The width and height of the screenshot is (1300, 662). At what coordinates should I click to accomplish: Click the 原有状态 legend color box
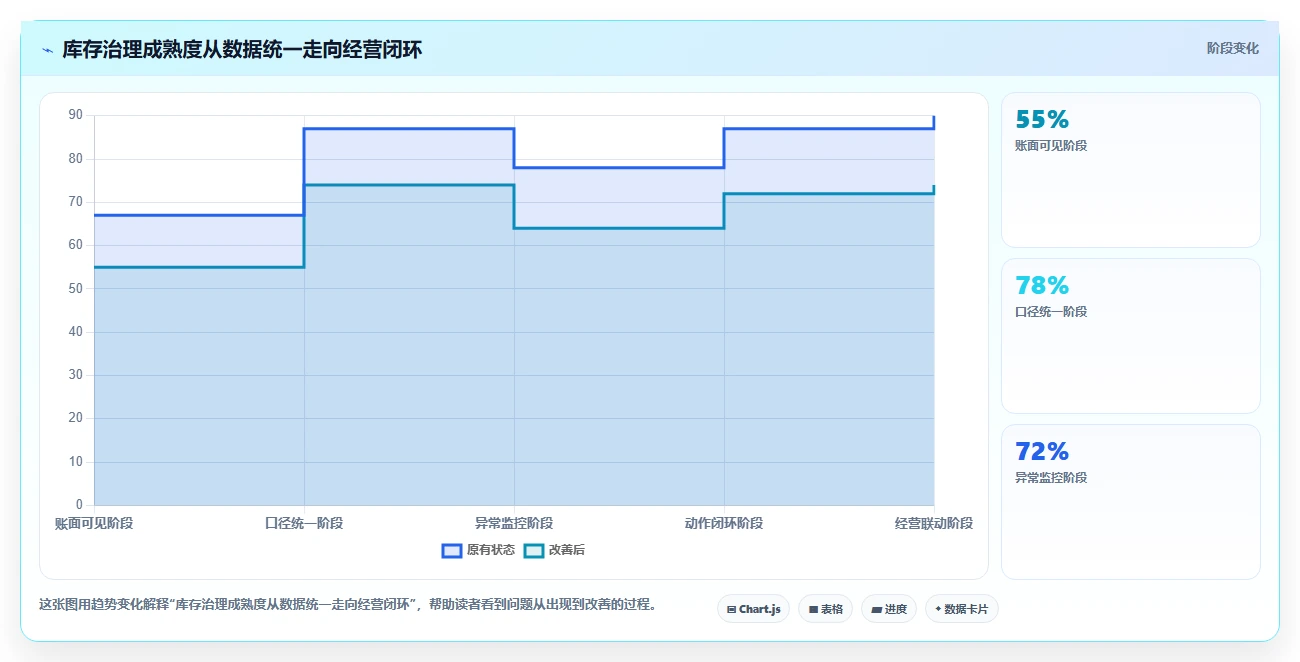[x=452, y=550]
